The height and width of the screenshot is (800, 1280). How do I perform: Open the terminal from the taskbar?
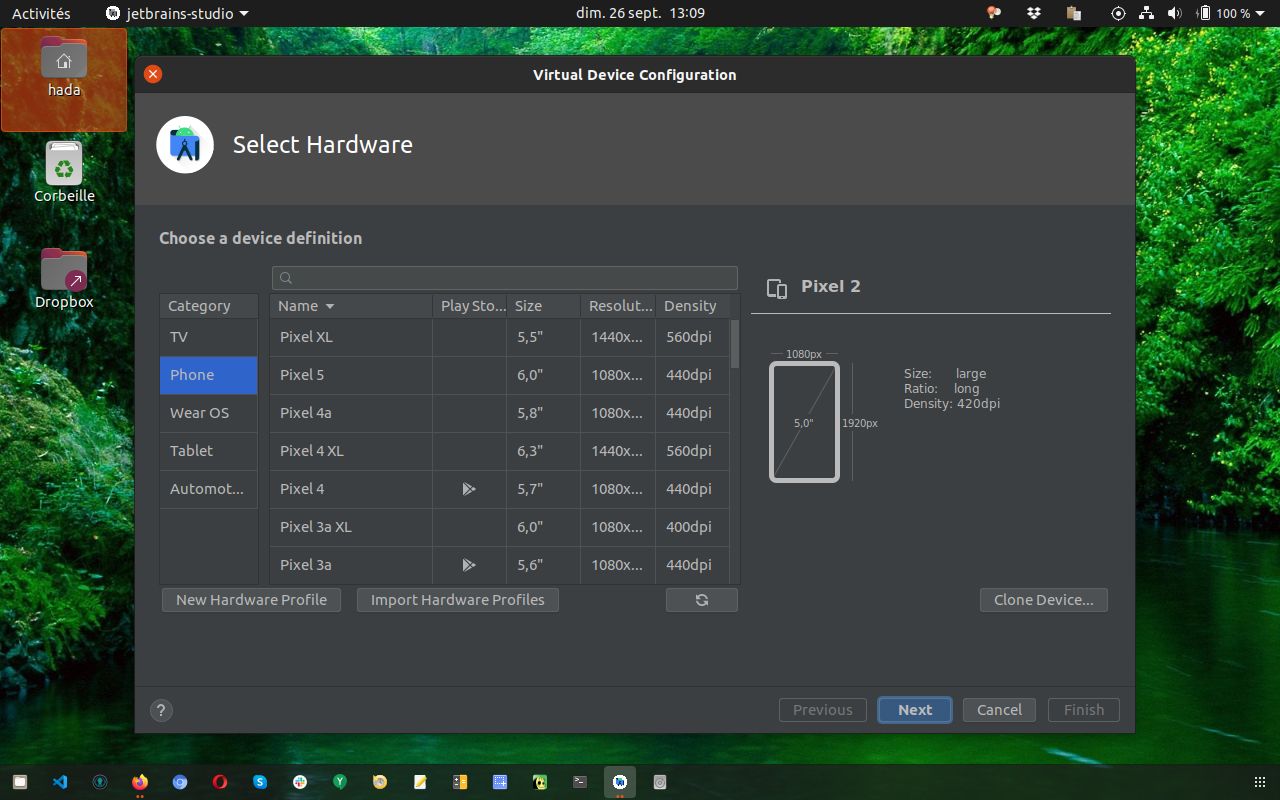point(580,782)
